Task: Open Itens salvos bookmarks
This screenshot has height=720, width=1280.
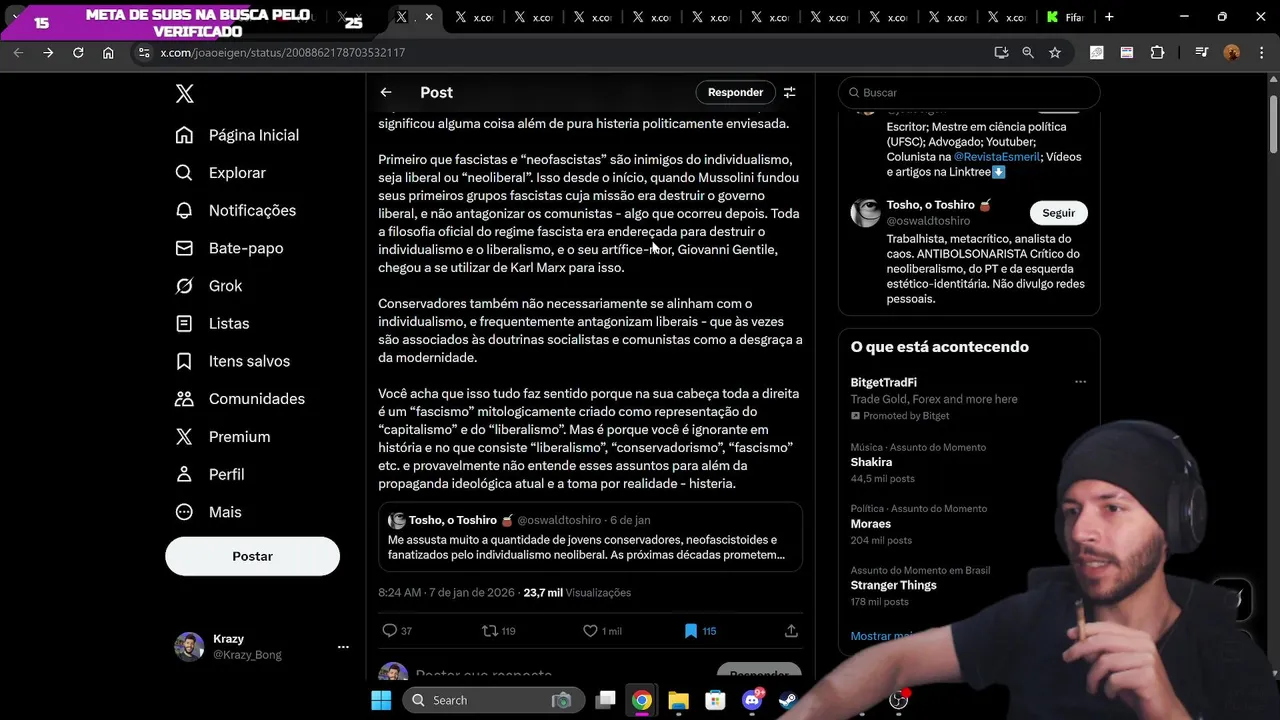Action: pyautogui.click(x=233, y=361)
